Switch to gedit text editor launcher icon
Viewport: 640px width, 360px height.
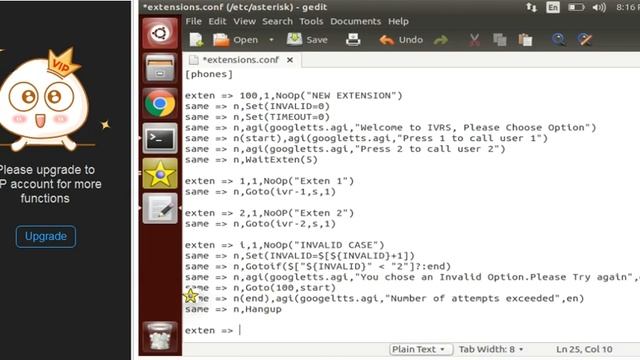coord(160,209)
